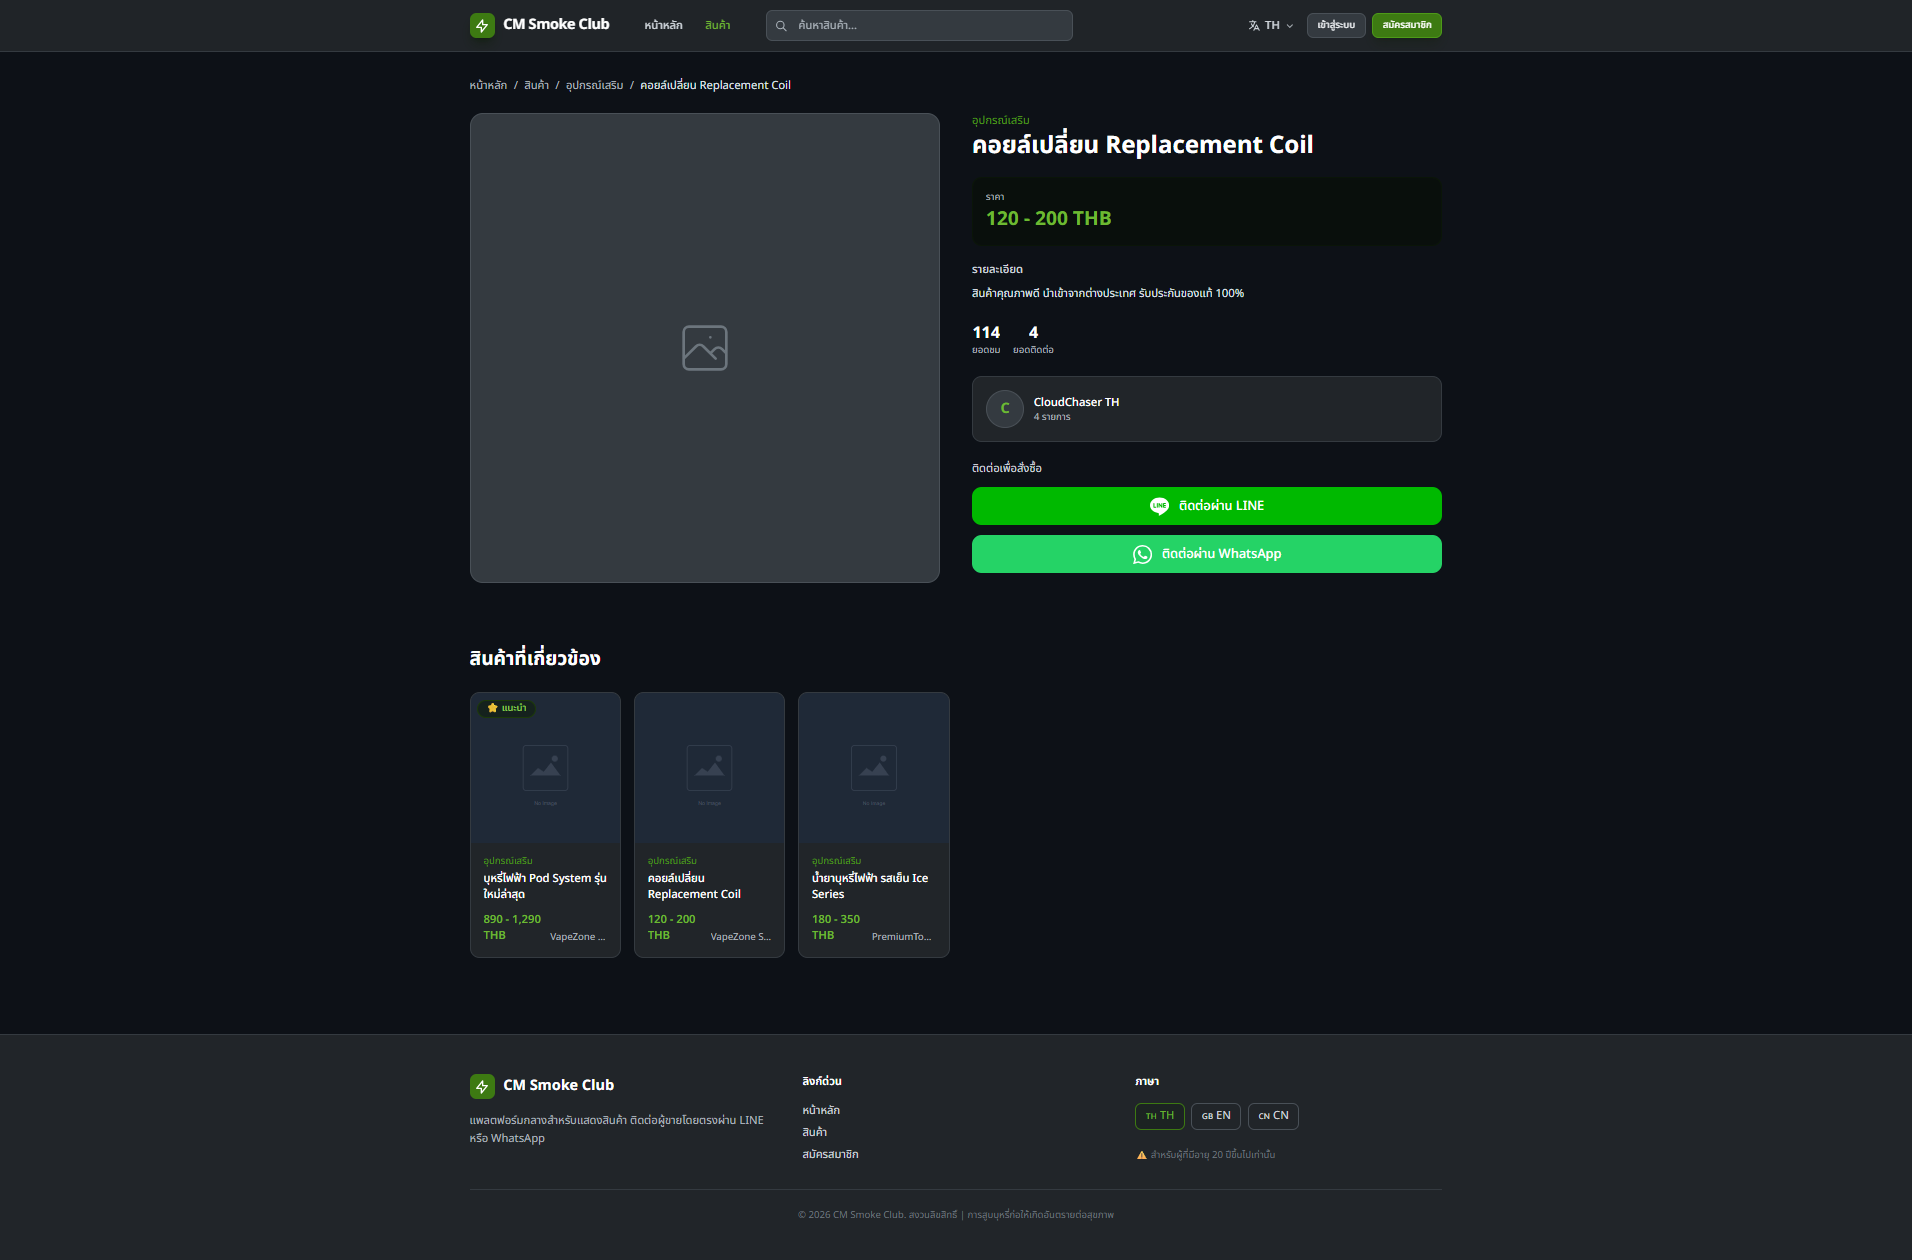1912x1260 pixels.
Task: Focus the product search field
Action: (919, 26)
